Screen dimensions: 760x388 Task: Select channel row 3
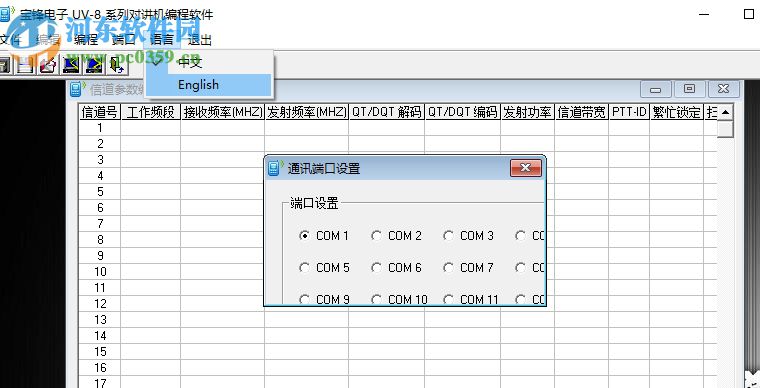pos(99,160)
